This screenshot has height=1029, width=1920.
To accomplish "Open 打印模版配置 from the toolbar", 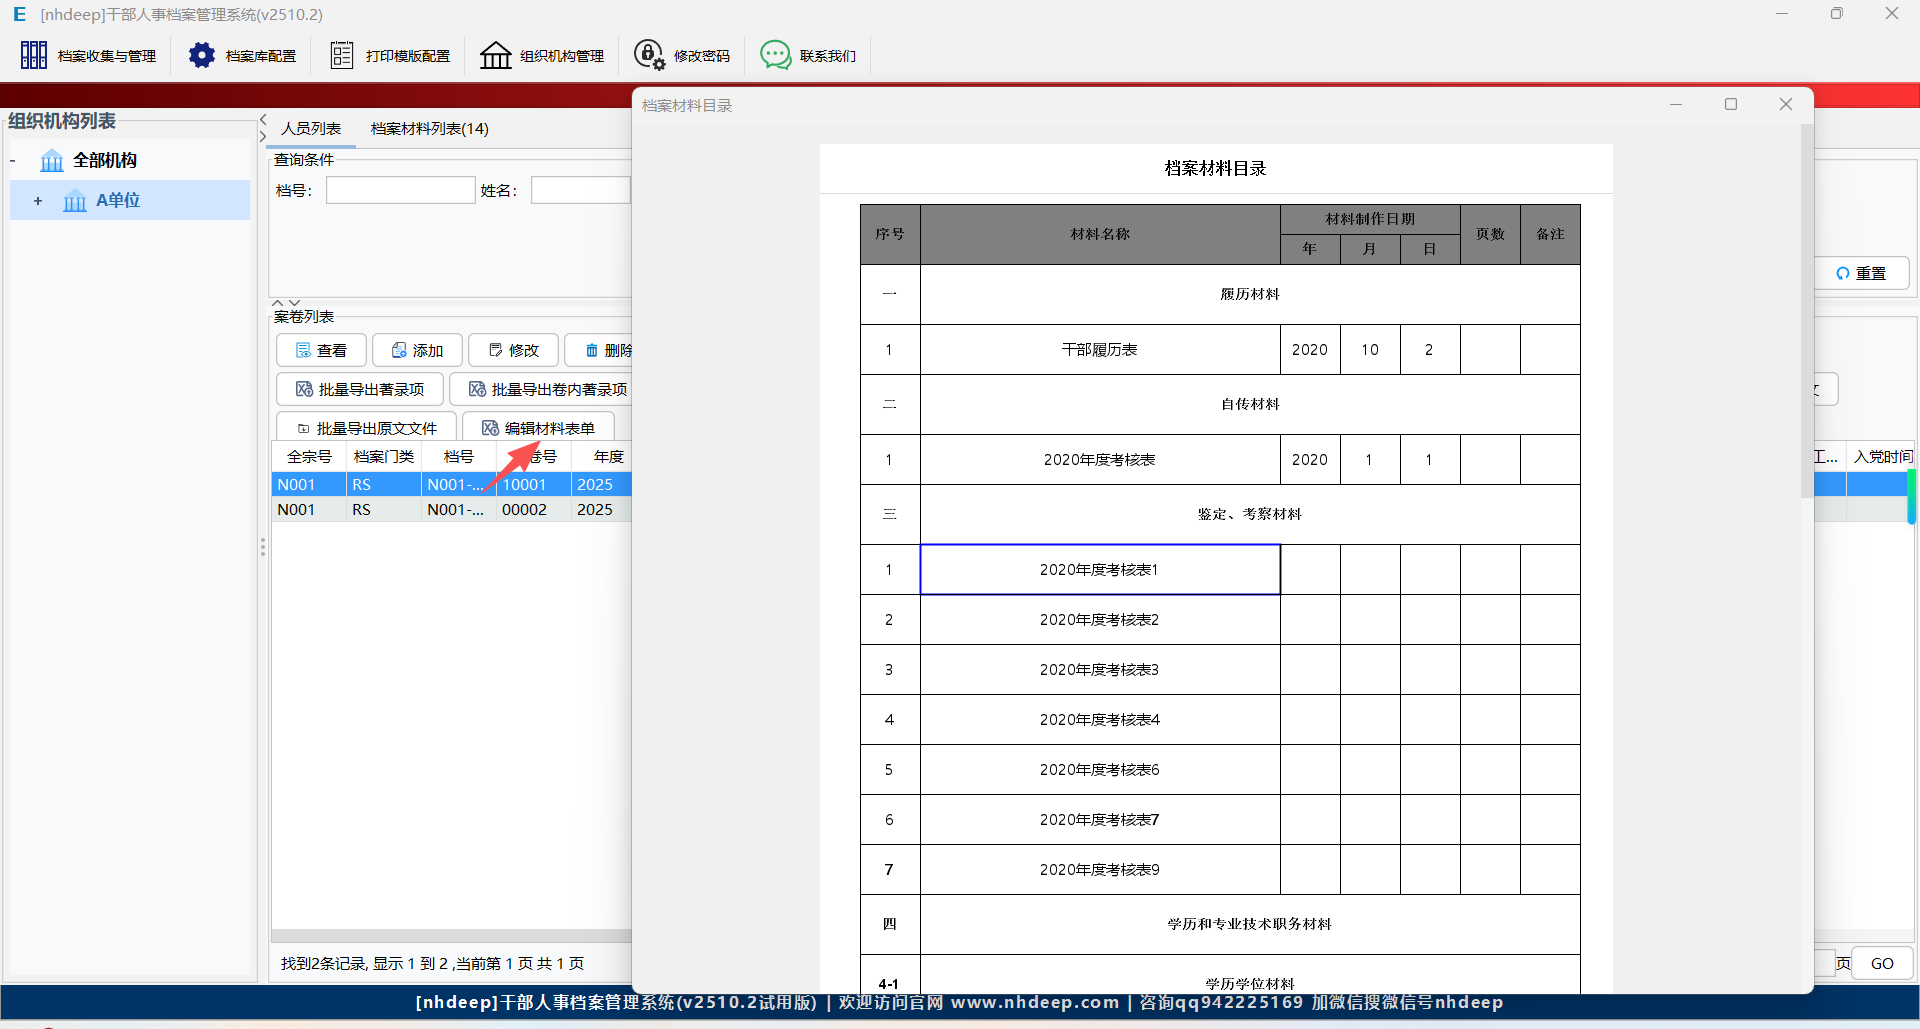I will pyautogui.click(x=342, y=55).
